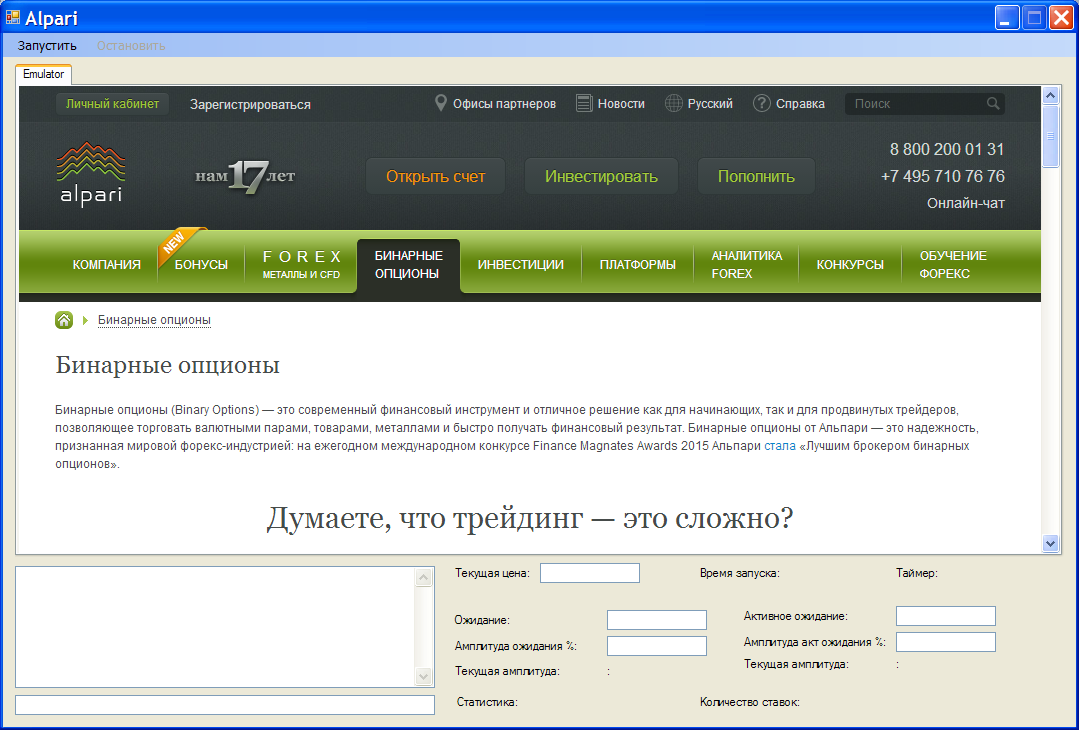Click the breadcrumb home icon
Screen dimensions: 1079x730
[64, 320]
